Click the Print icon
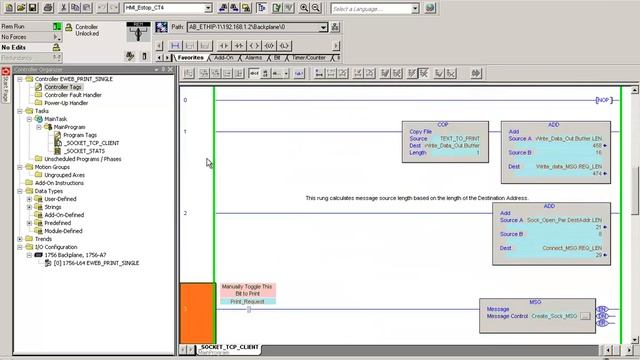Screen dimensions: 640x360 pyautogui.click(x=48, y=8)
